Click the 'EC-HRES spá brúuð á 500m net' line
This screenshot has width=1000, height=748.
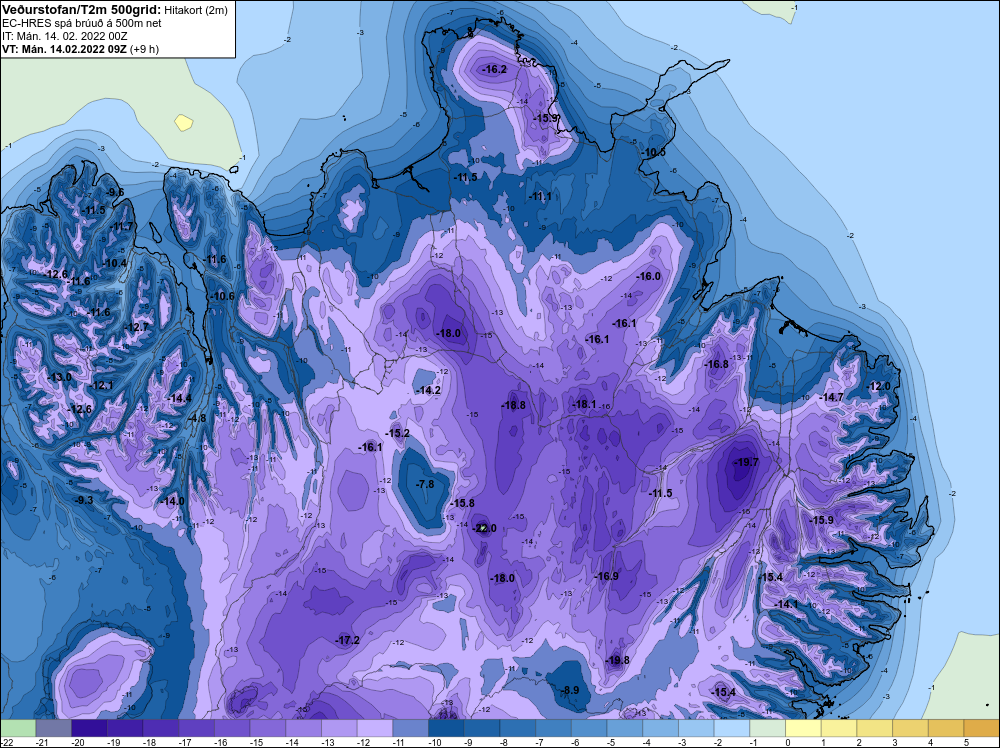tap(82, 23)
